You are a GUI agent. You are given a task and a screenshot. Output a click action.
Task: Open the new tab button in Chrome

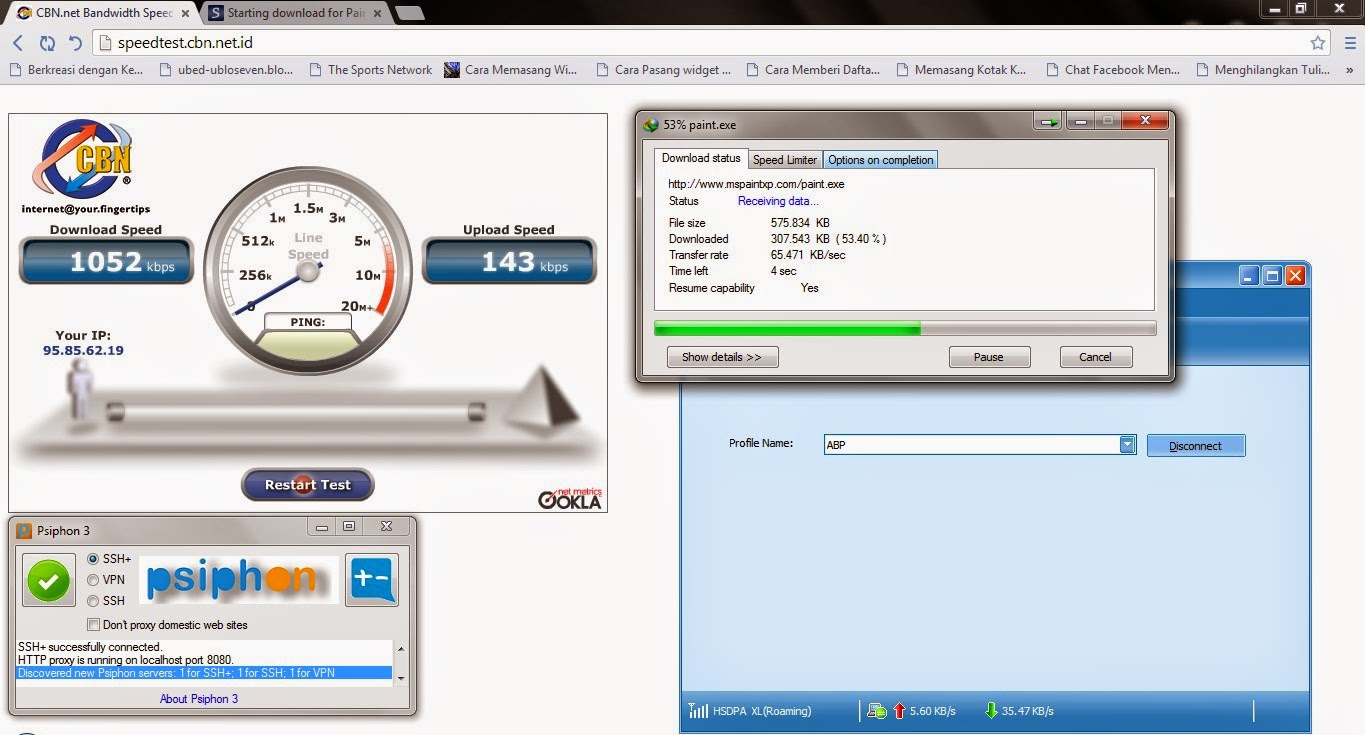coord(408,13)
